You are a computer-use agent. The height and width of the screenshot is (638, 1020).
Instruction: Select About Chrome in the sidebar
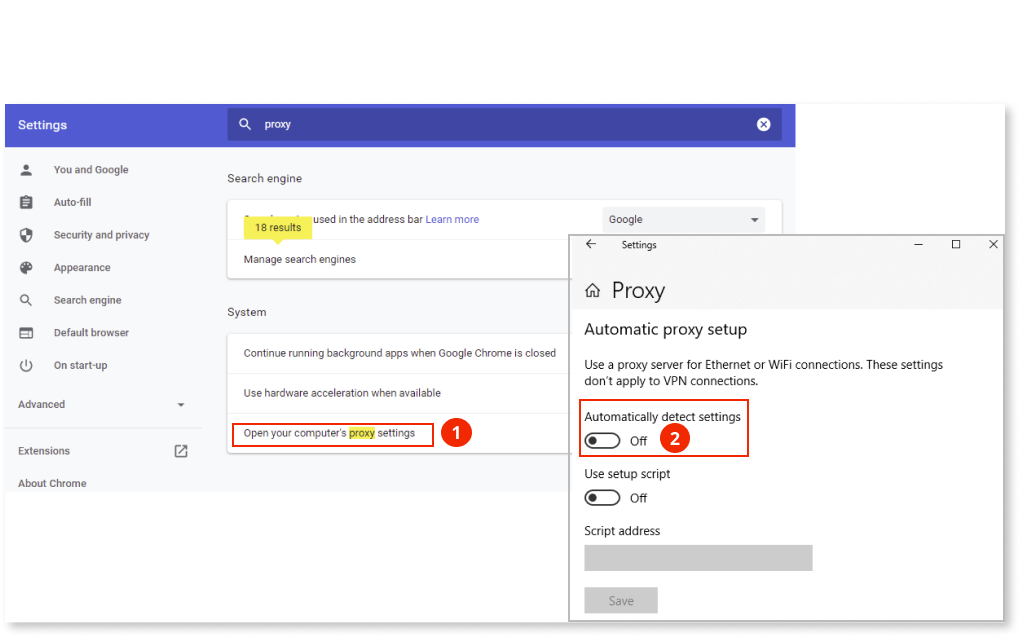(x=52, y=483)
